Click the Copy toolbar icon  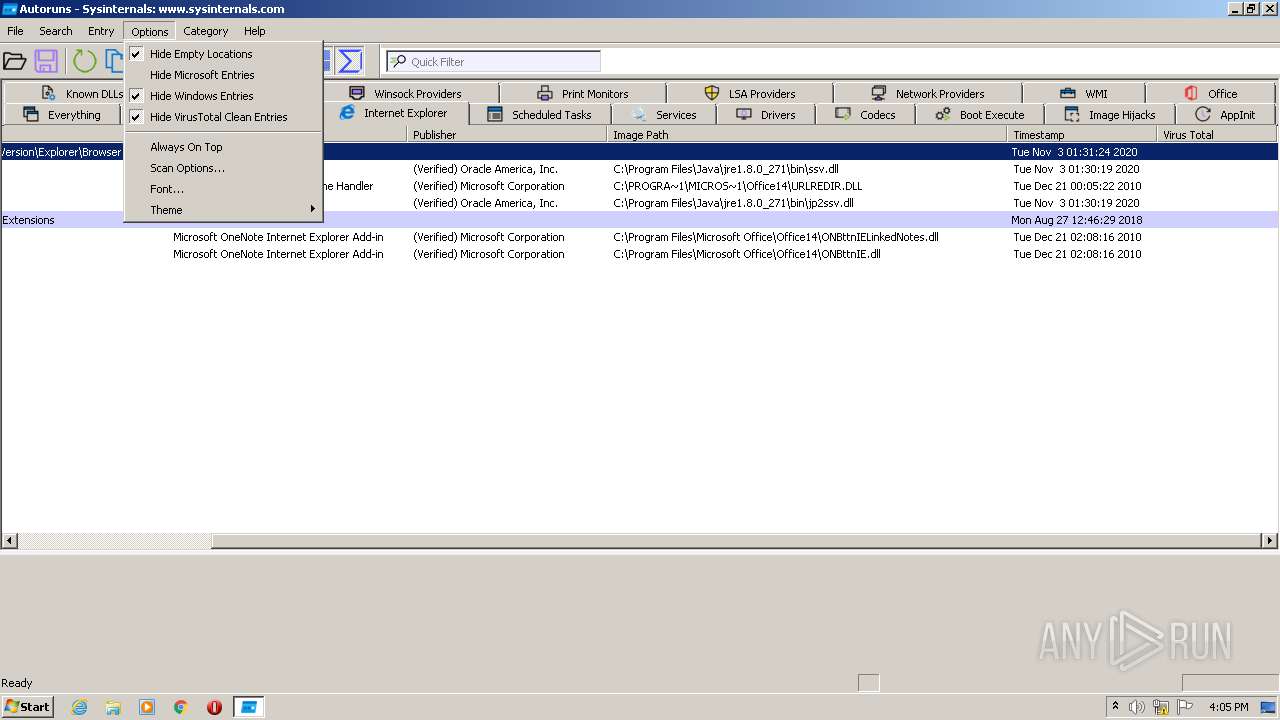coord(114,61)
